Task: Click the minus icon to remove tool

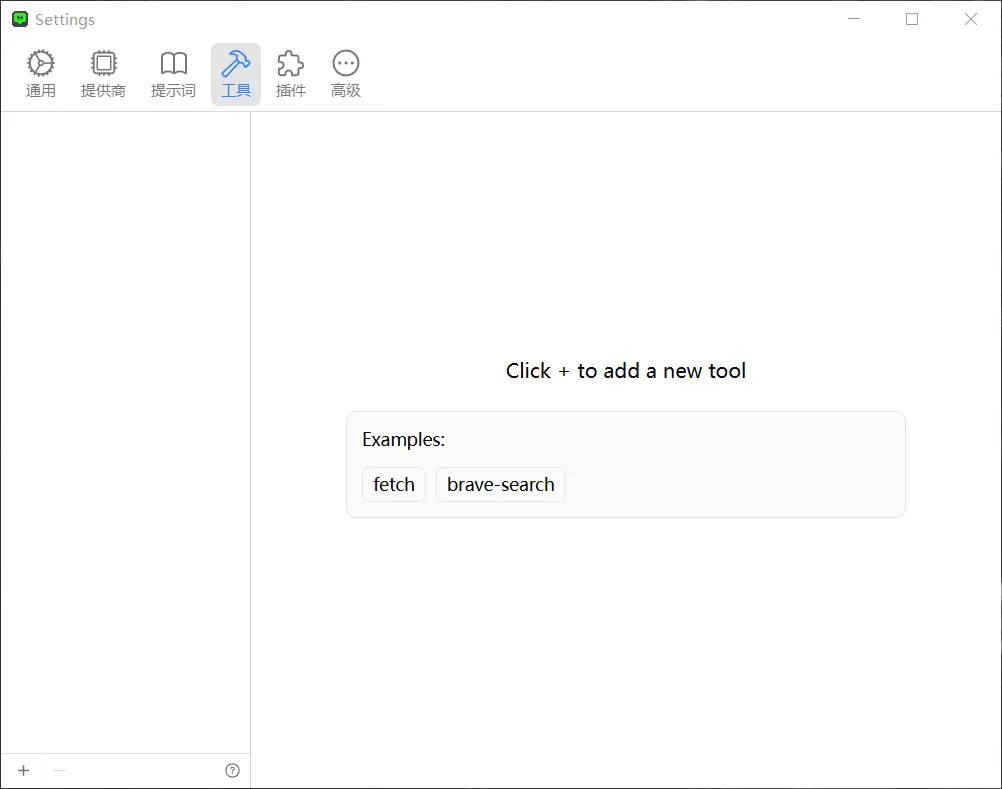Action: pos(59,771)
